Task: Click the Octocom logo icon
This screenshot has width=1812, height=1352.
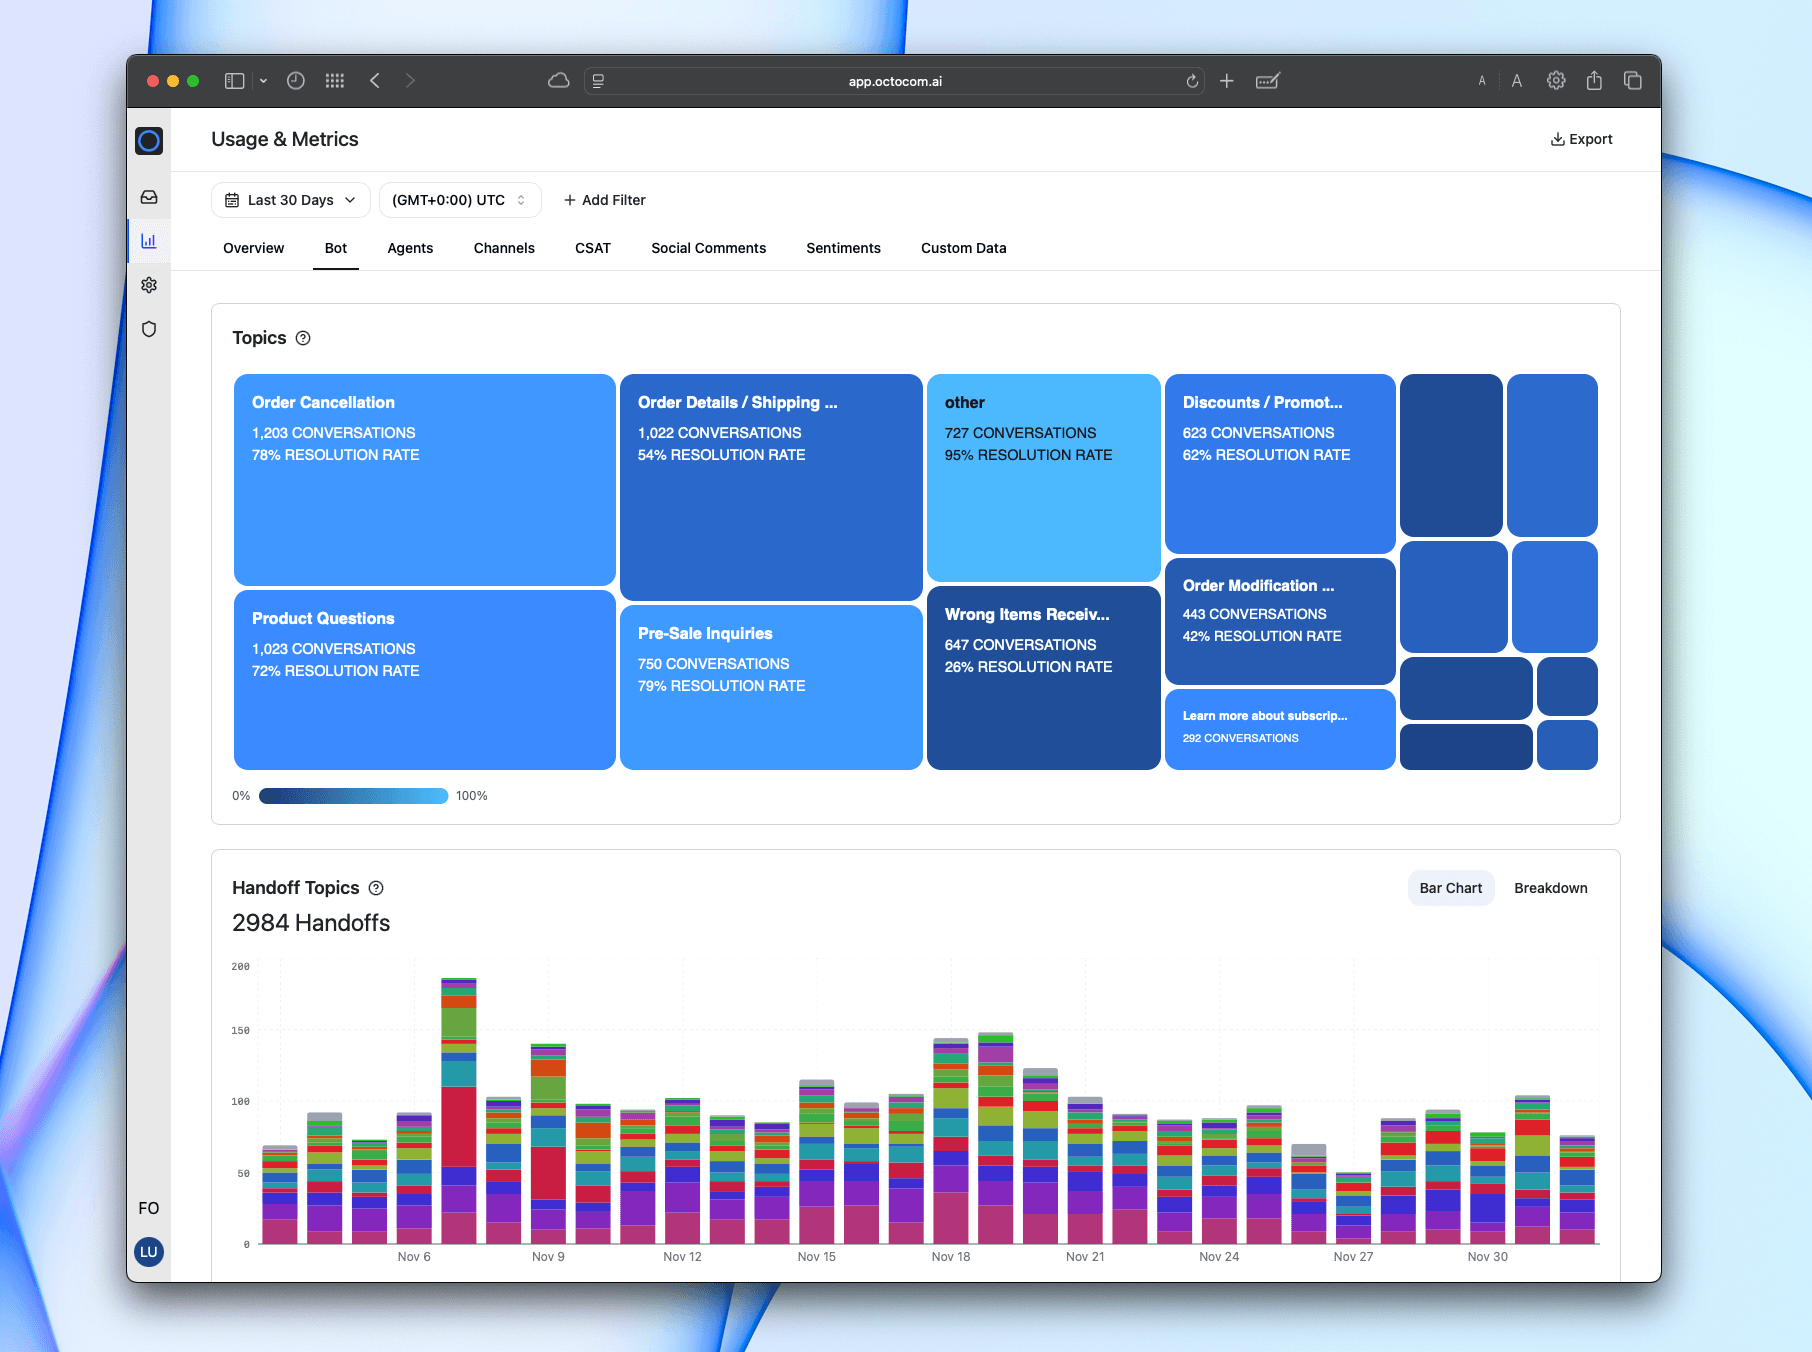Action: pos(149,141)
